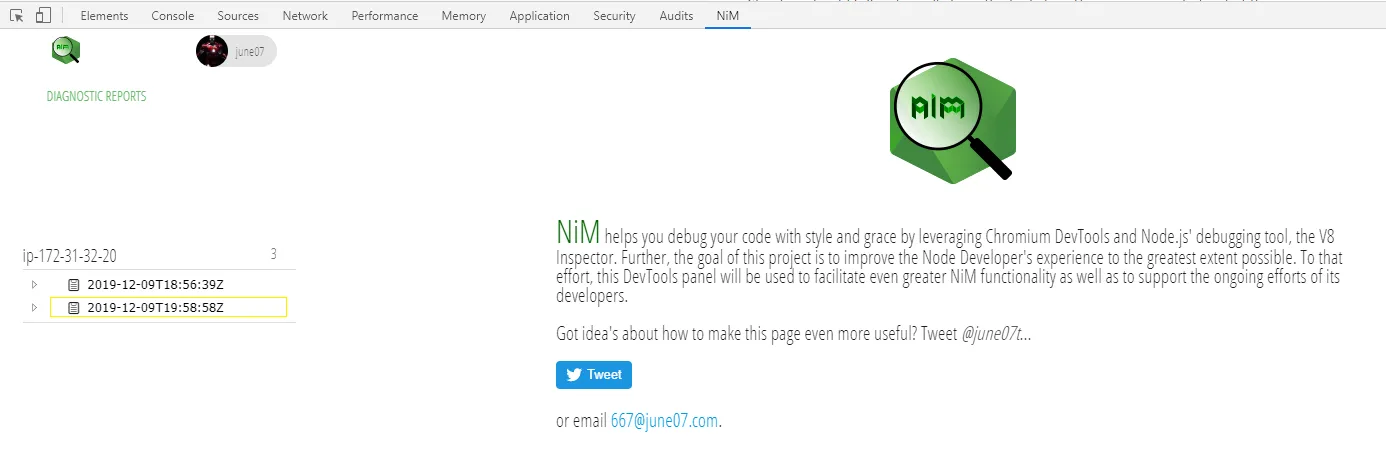Click report icon beside 2019-12-09T18:56:39Z
Screen dimensions: 1386x469
[x=73, y=284]
